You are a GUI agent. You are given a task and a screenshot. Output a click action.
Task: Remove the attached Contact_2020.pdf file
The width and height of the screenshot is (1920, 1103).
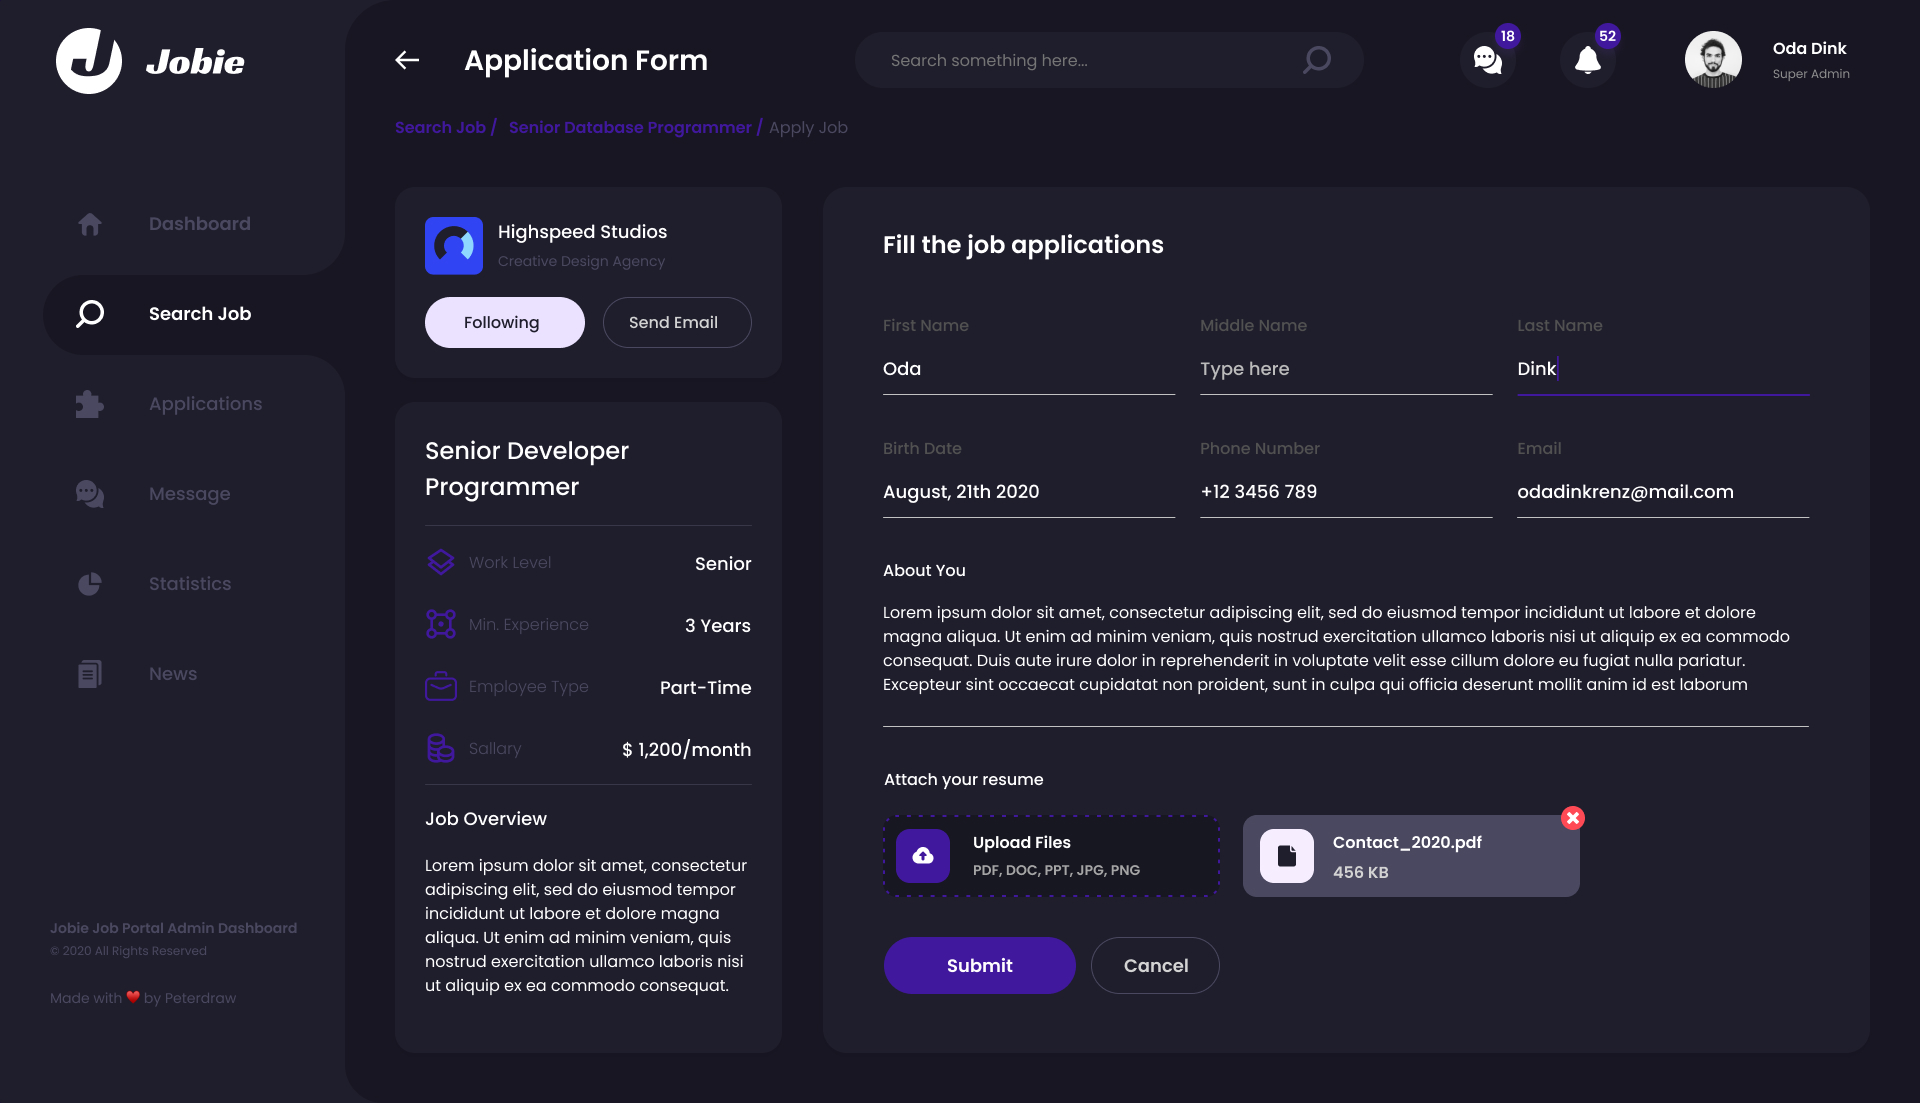pos(1572,818)
